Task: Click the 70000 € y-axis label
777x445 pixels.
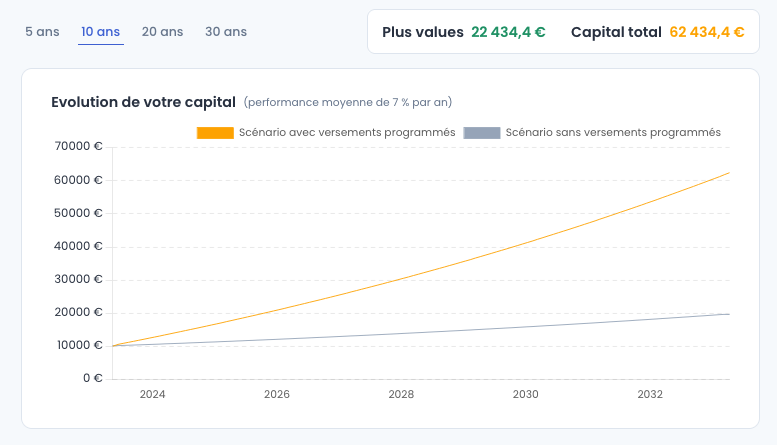Action: pyautogui.click(x=78, y=146)
